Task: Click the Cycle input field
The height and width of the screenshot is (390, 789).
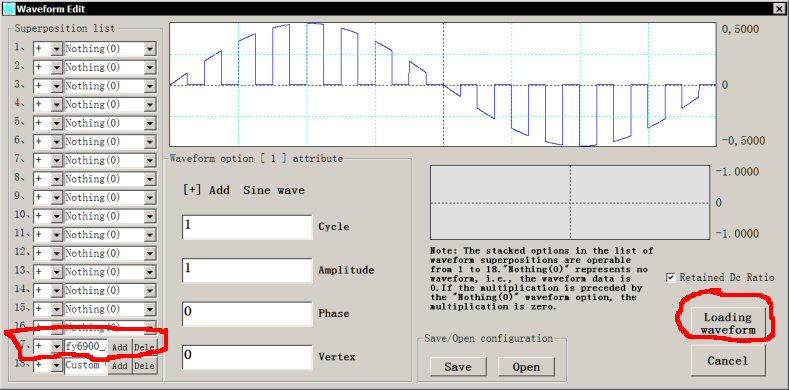Action: tap(247, 227)
